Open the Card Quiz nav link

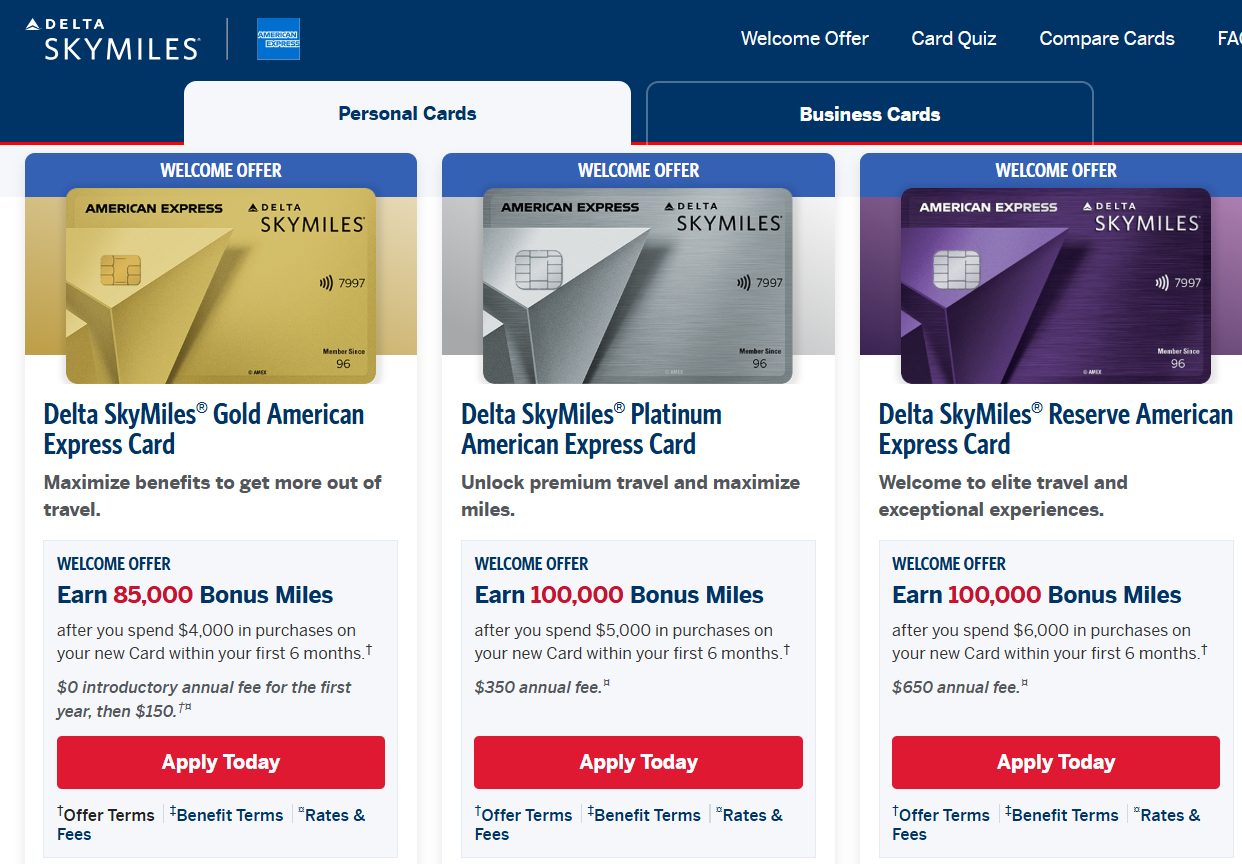[x=954, y=39]
